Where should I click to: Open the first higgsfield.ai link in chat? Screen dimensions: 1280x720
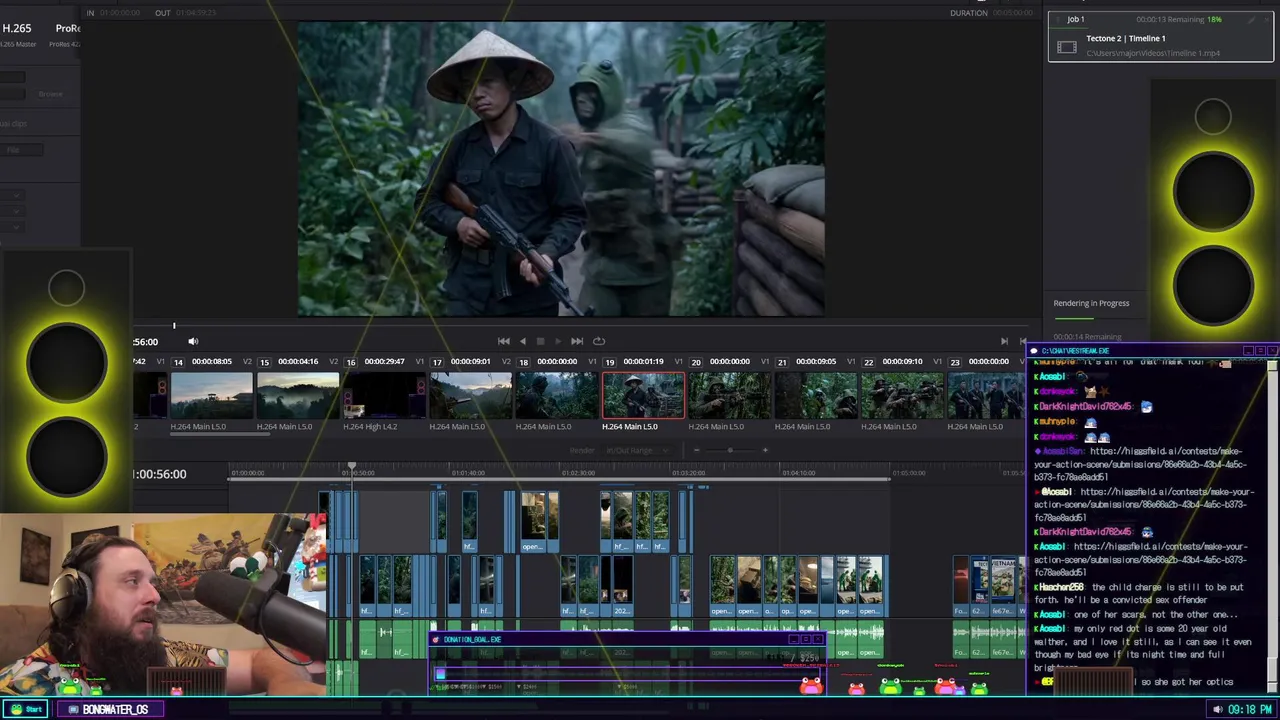pyautogui.click(x=1140, y=464)
